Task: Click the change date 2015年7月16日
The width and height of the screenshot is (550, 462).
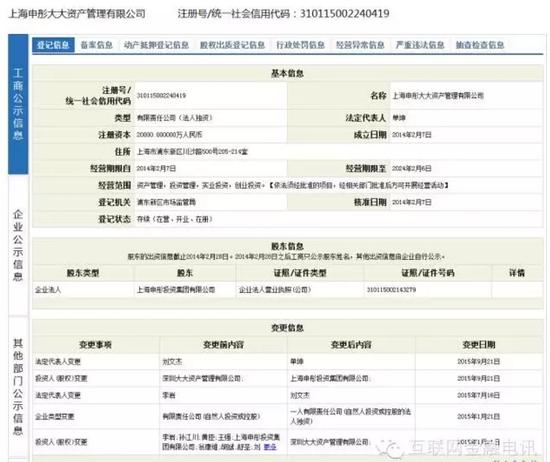Action: tap(478, 395)
